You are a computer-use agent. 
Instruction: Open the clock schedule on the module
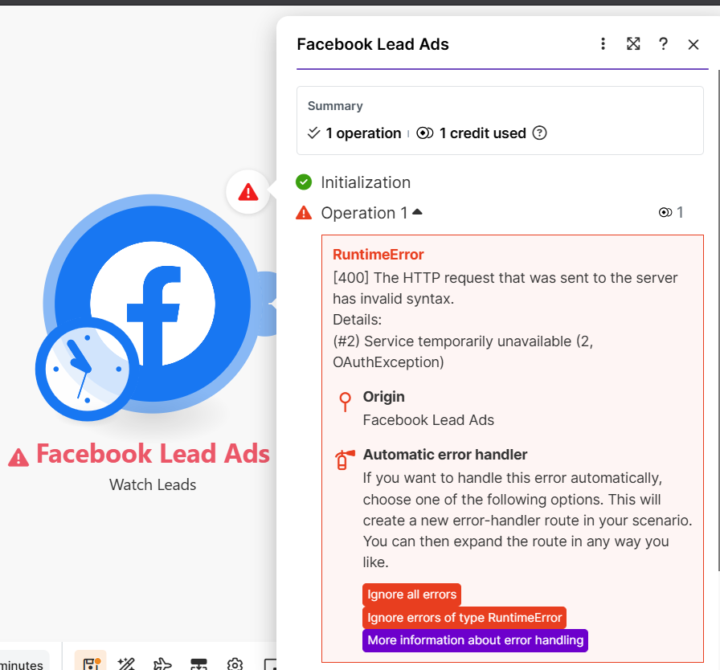[x=87, y=369]
